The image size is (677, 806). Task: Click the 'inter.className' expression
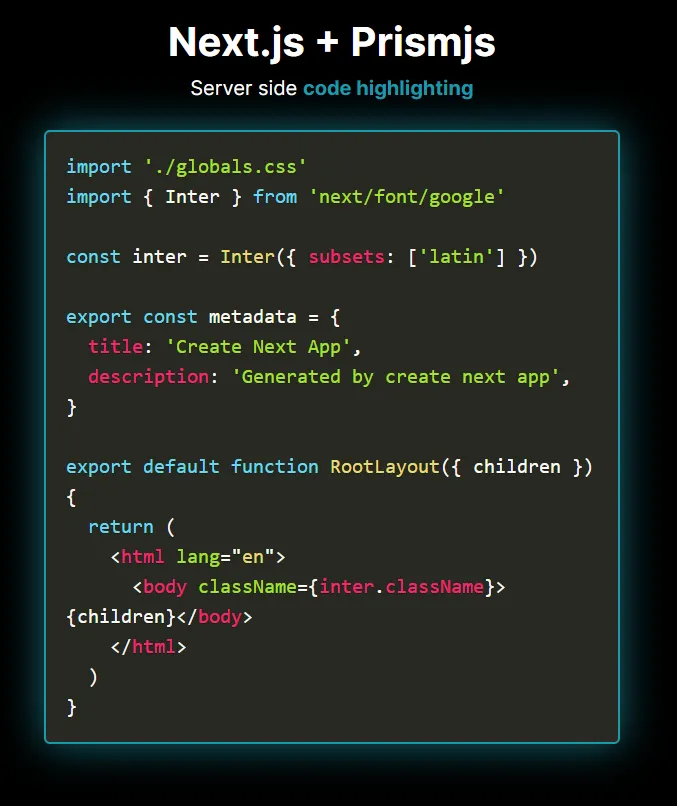pyautogui.click(x=401, y=587)
